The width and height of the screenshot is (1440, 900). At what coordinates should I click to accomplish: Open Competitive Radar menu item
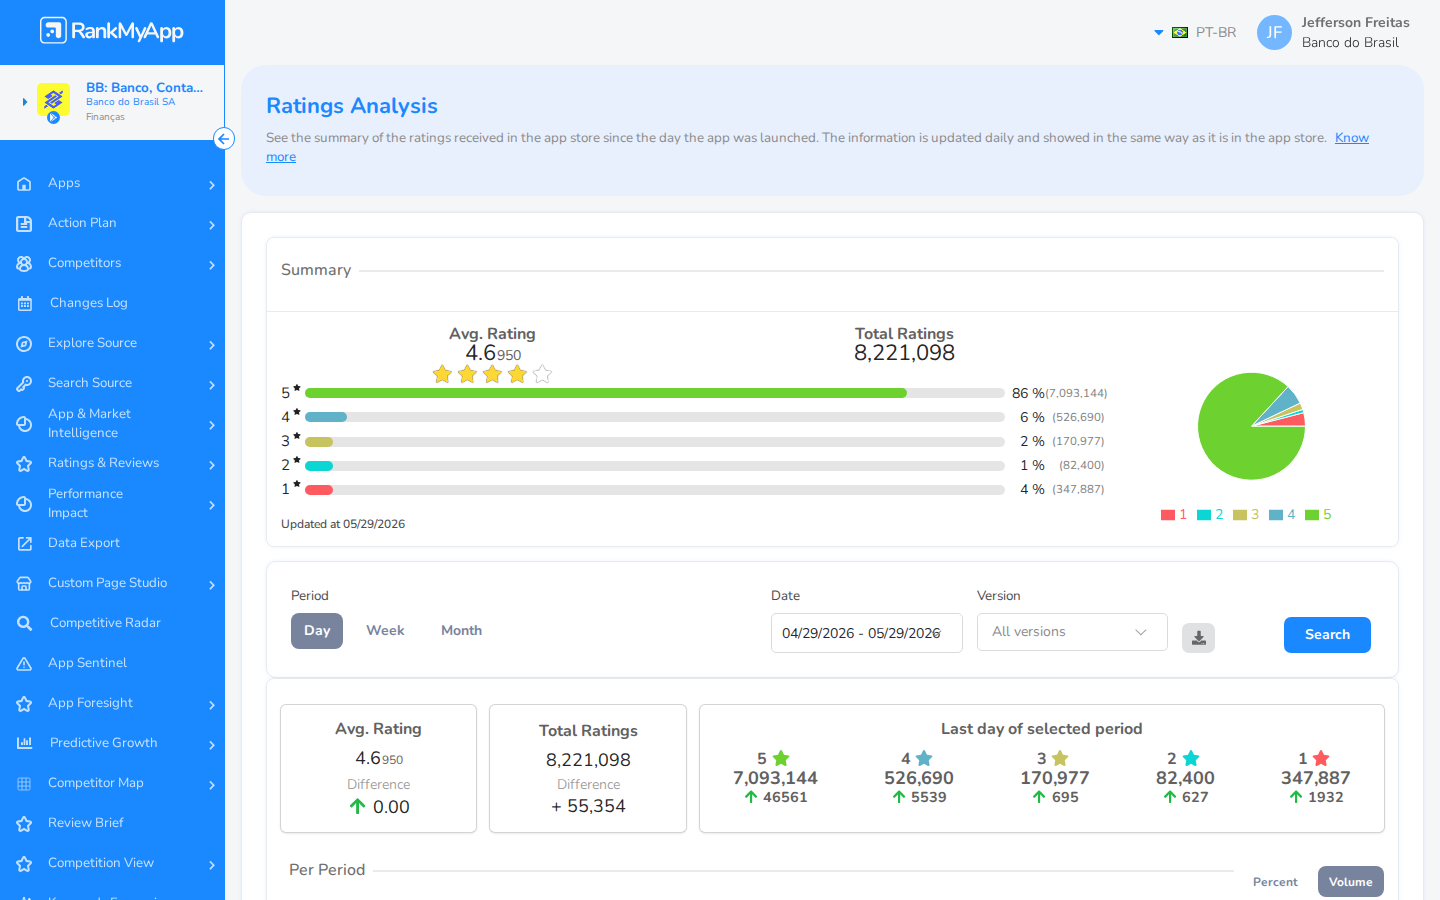click(105, 623)
